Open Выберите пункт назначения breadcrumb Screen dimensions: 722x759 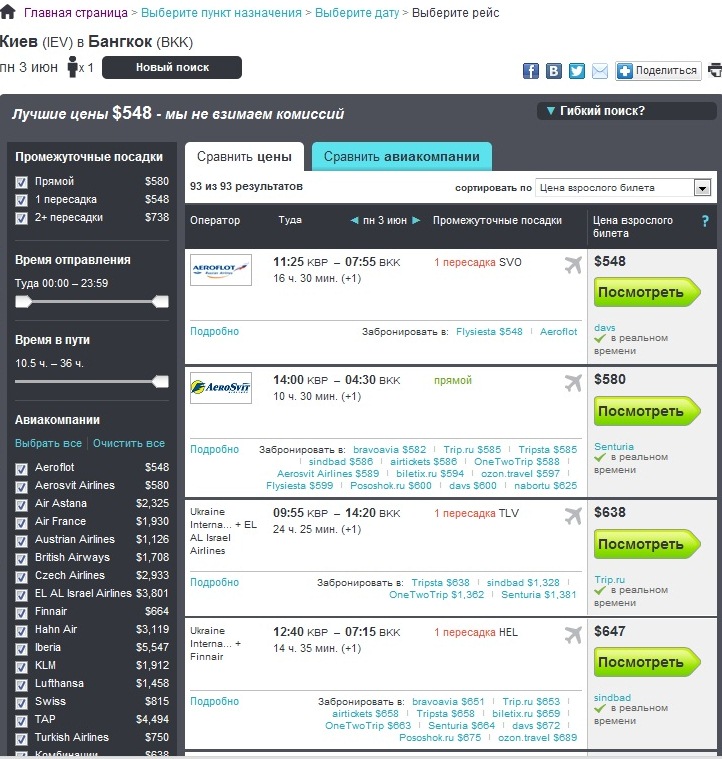[221, 13]
